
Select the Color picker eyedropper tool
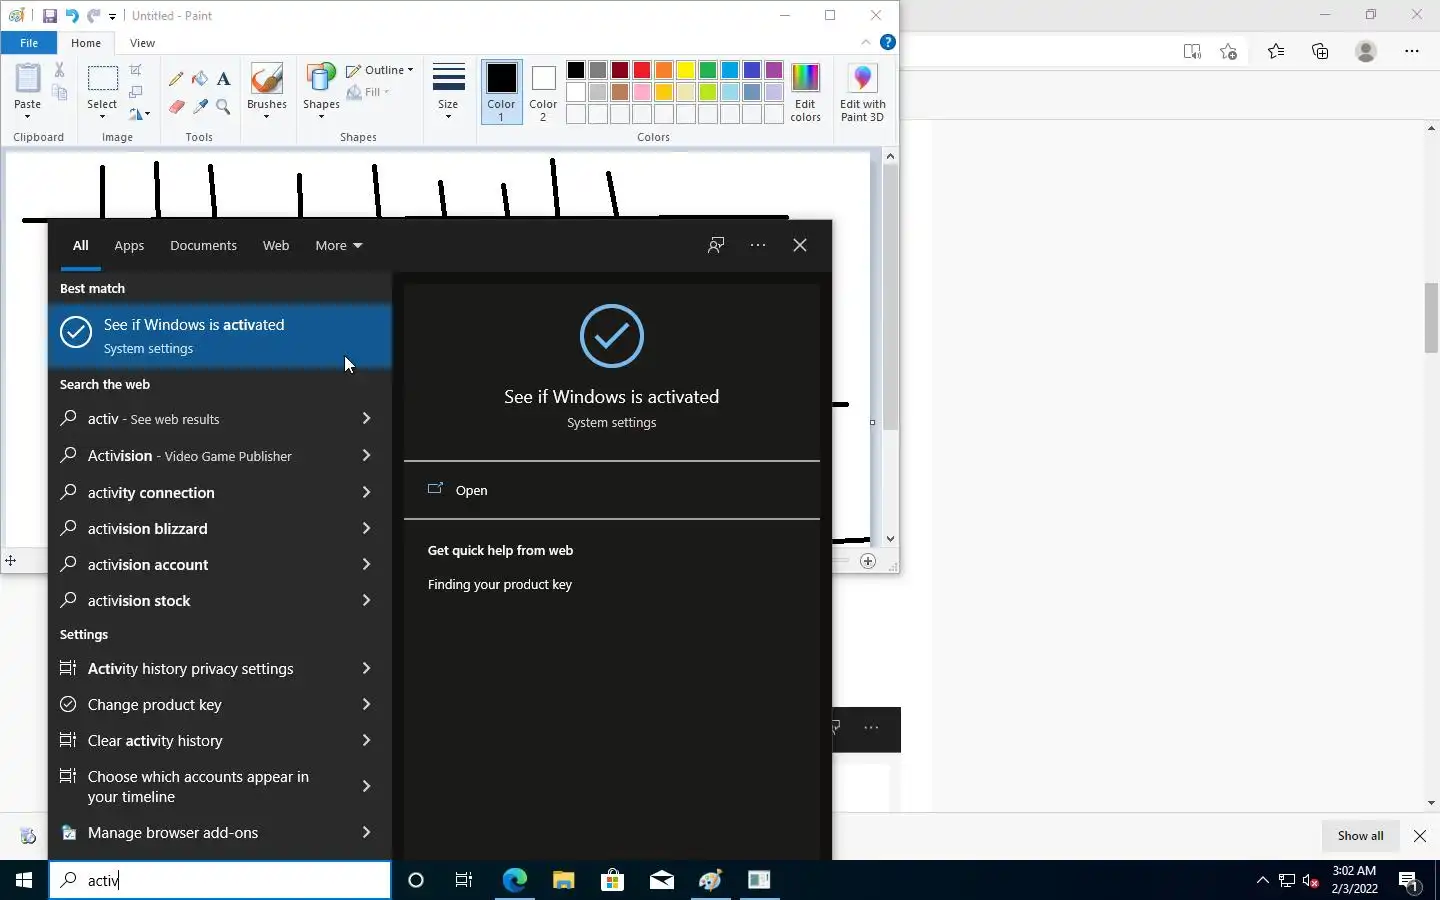(x=200, y=107)
